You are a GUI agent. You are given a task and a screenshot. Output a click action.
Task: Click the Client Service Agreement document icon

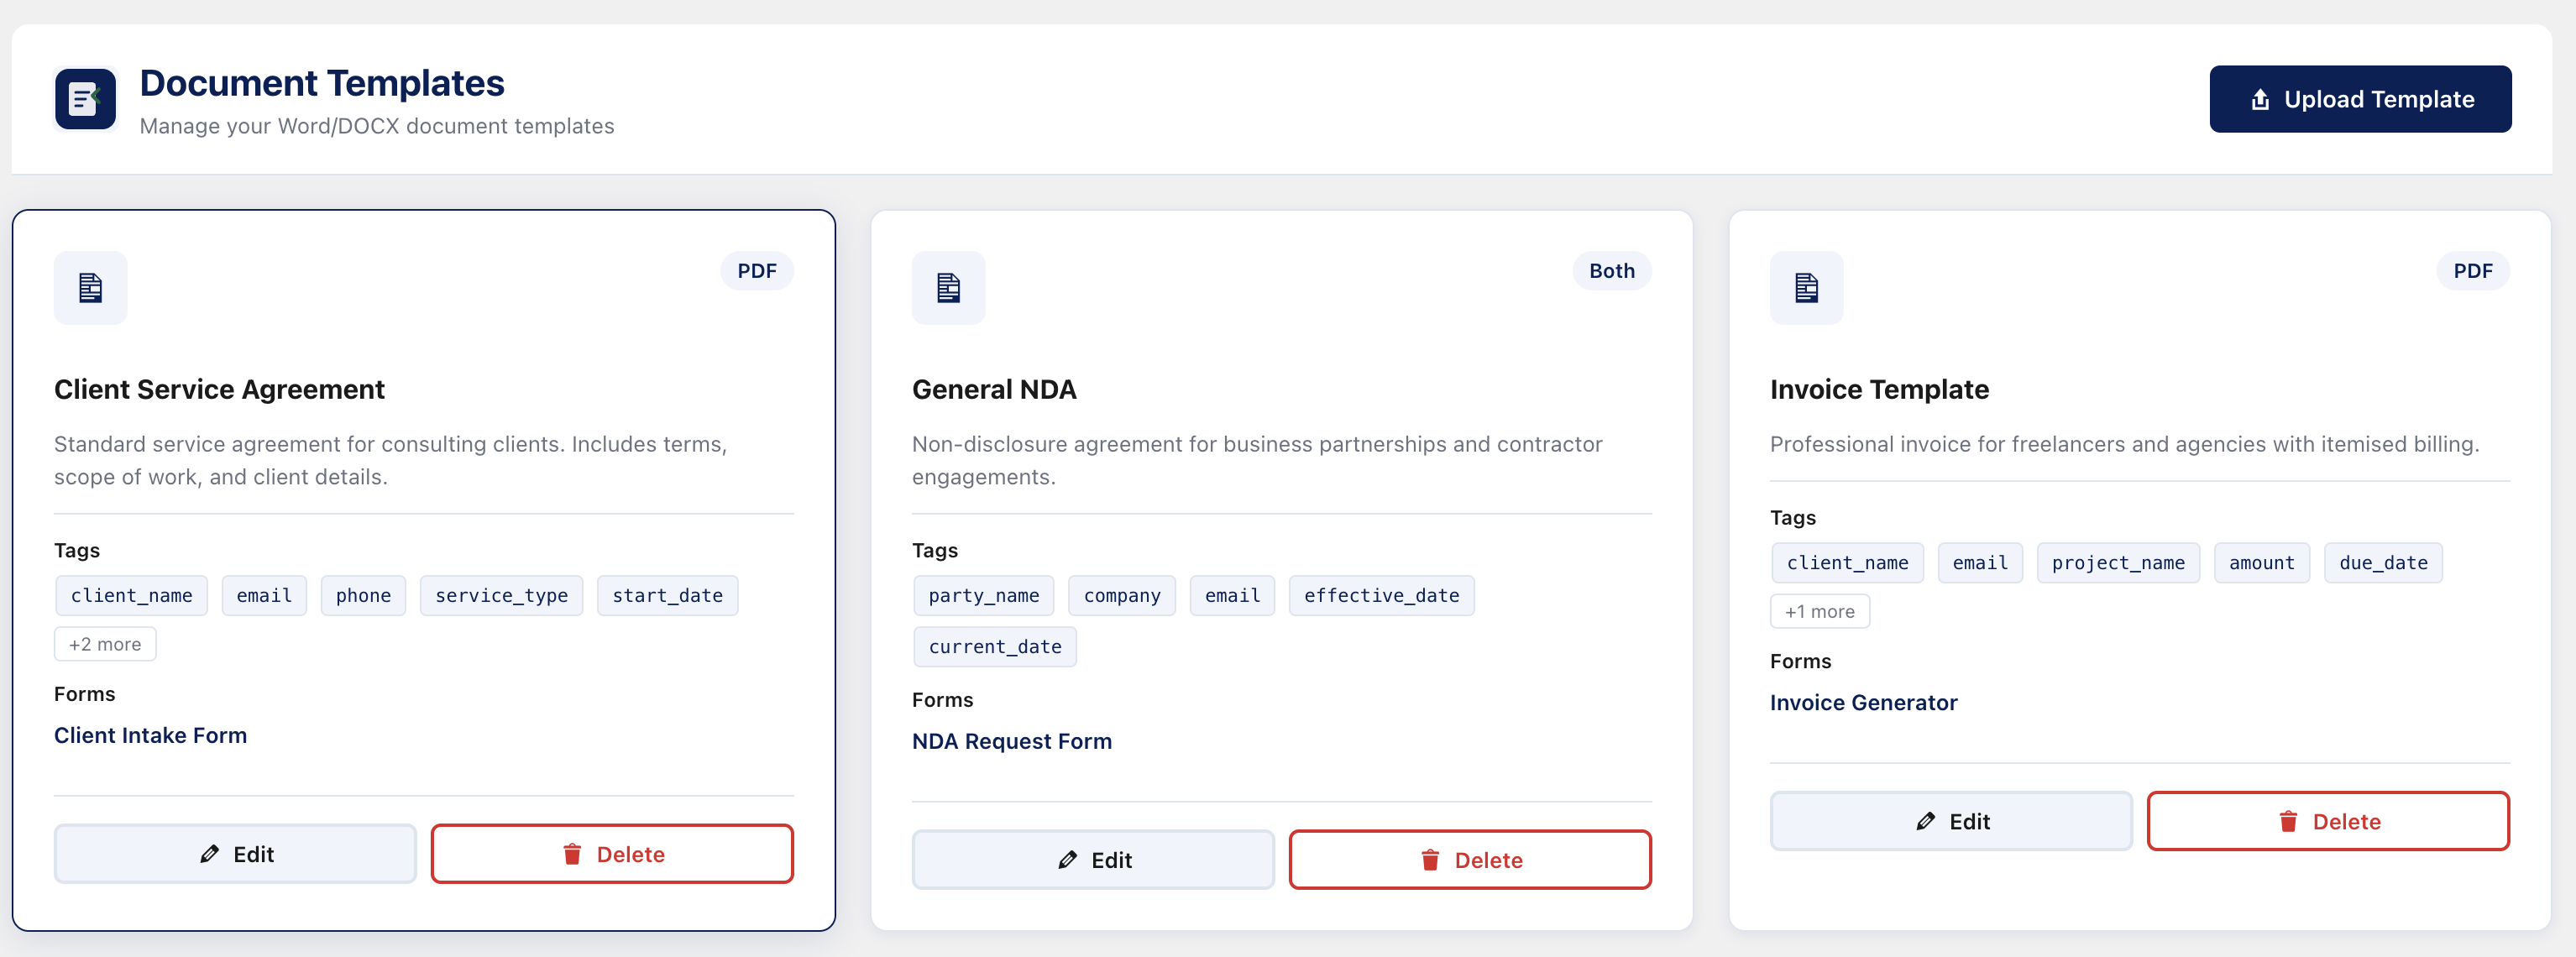click(x=91, y=288)
